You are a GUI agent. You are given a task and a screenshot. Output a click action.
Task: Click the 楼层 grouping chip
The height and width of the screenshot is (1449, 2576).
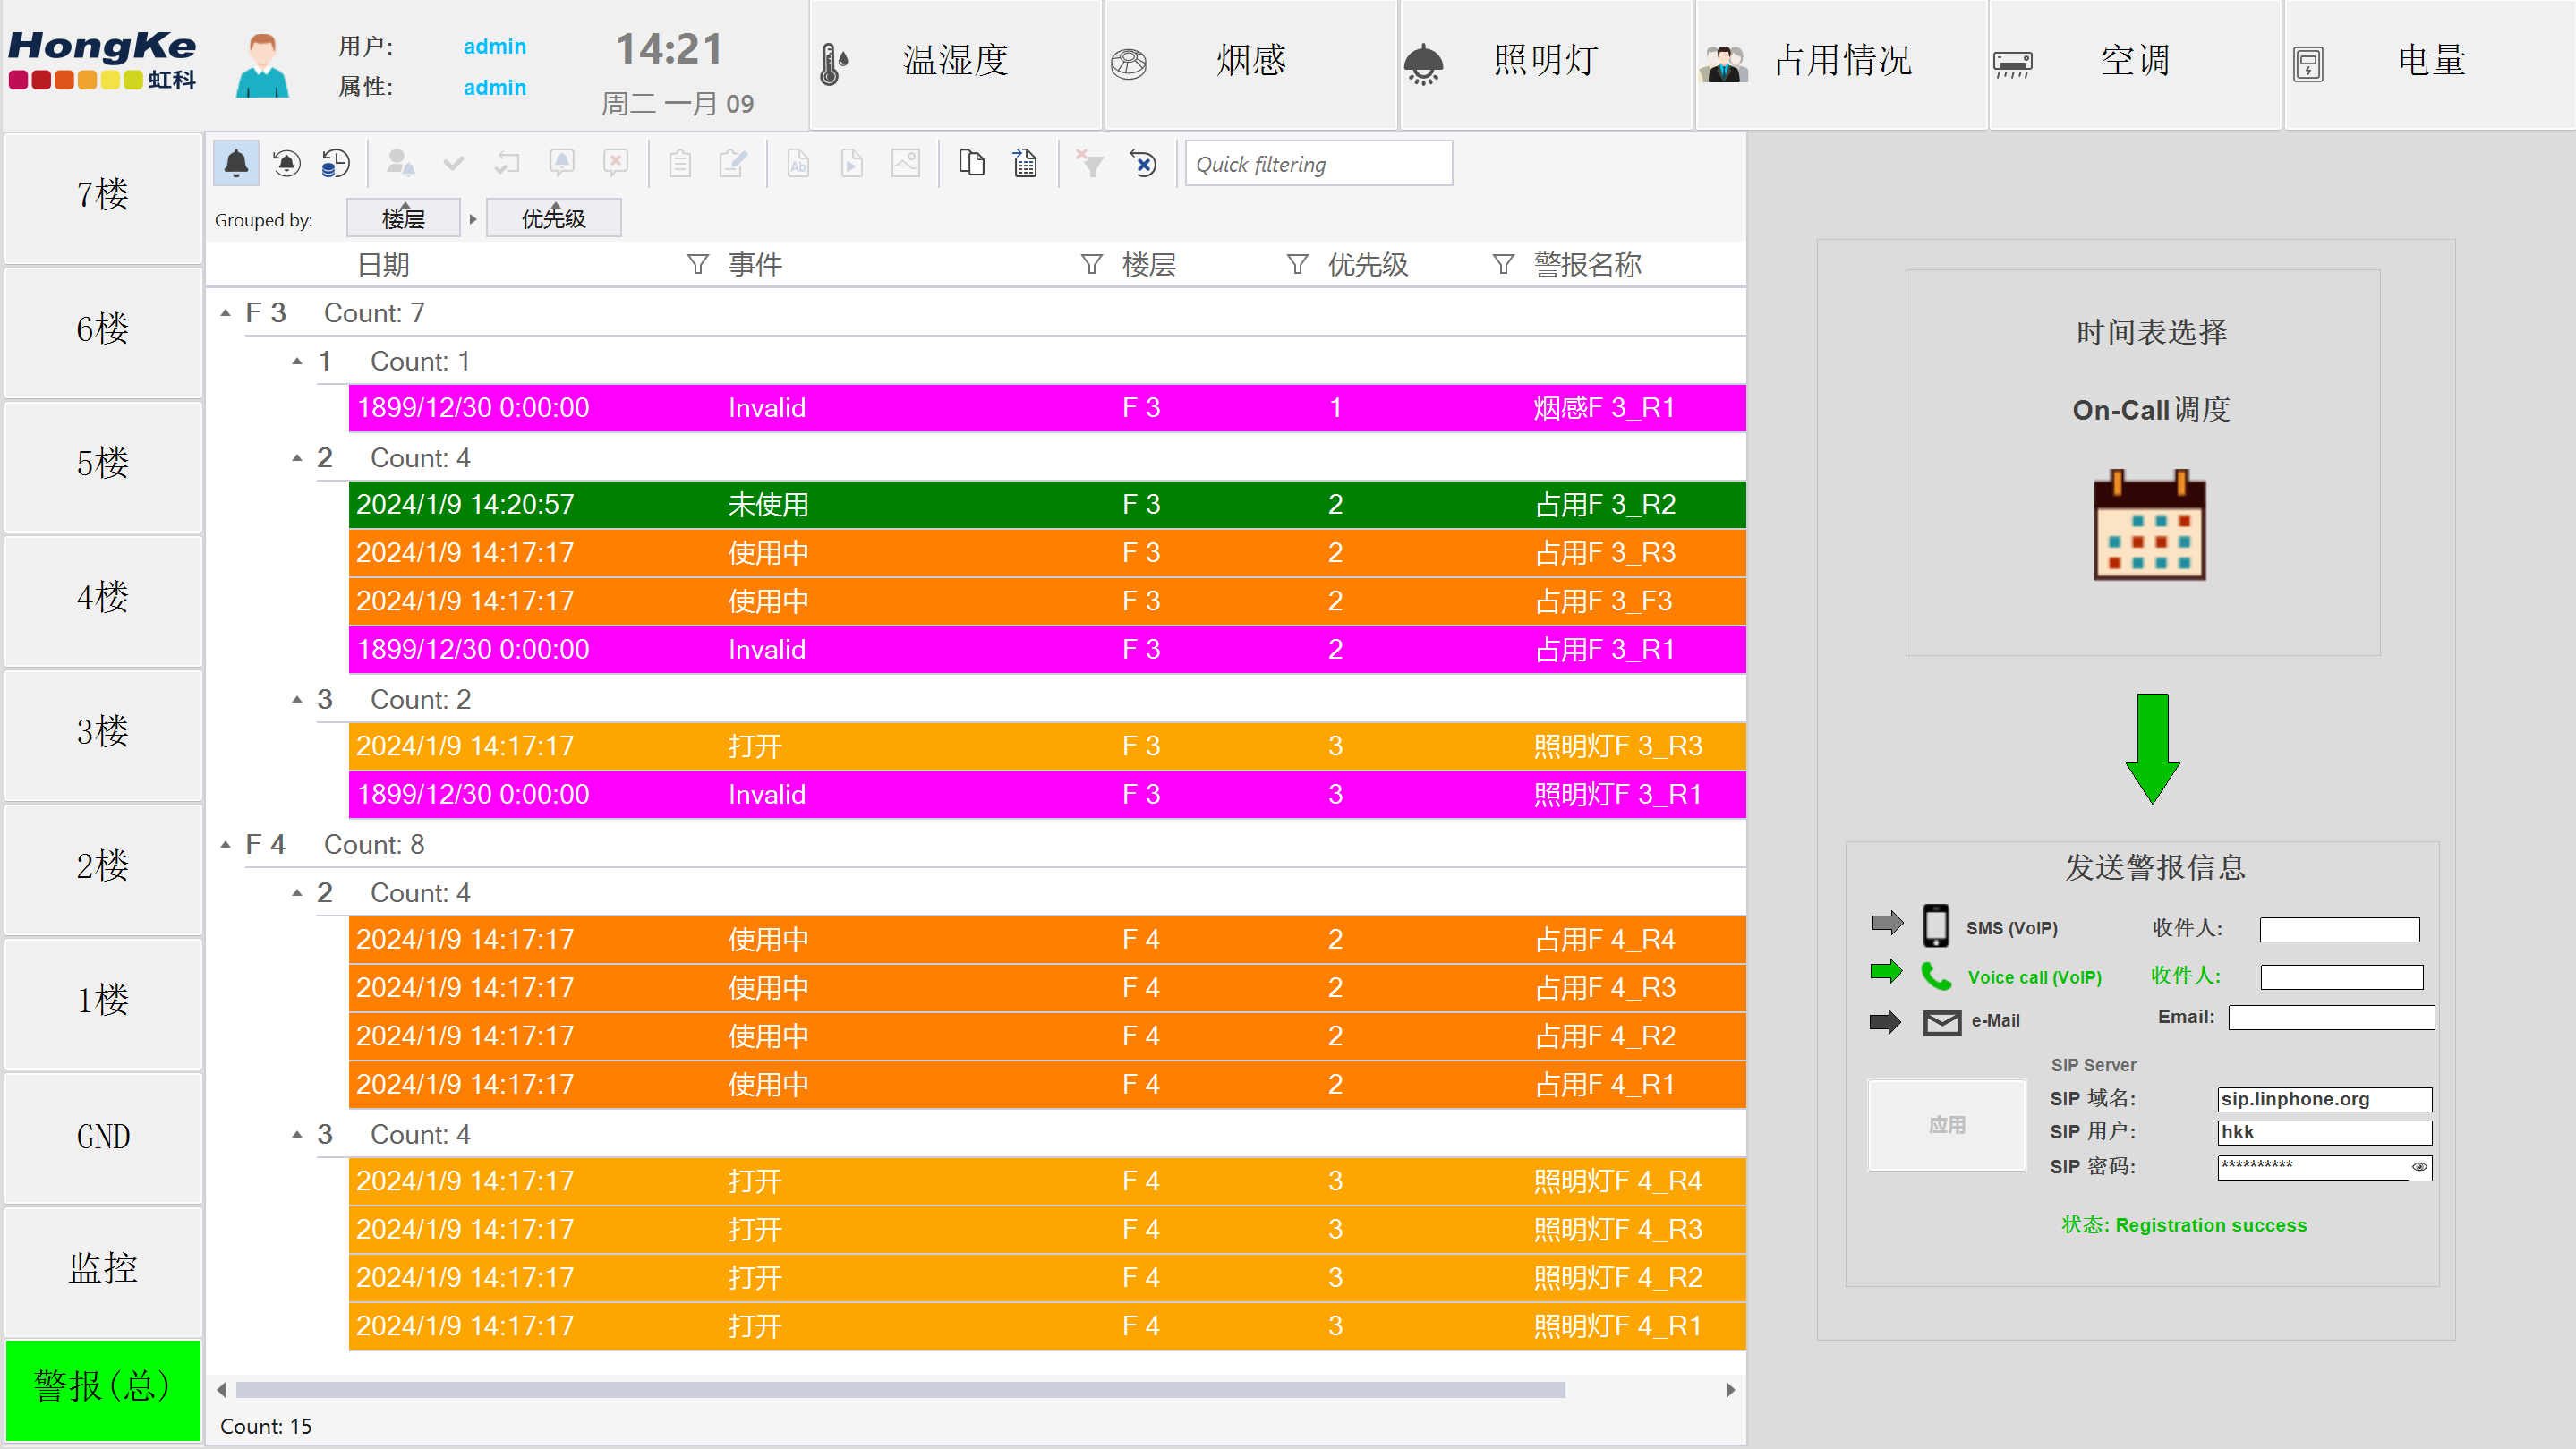403,218
